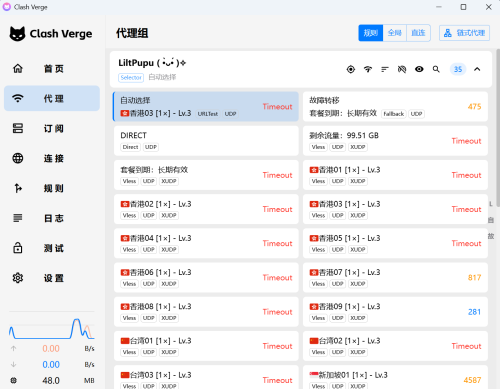Click the 35 node count badge

[x=458, y=69]
